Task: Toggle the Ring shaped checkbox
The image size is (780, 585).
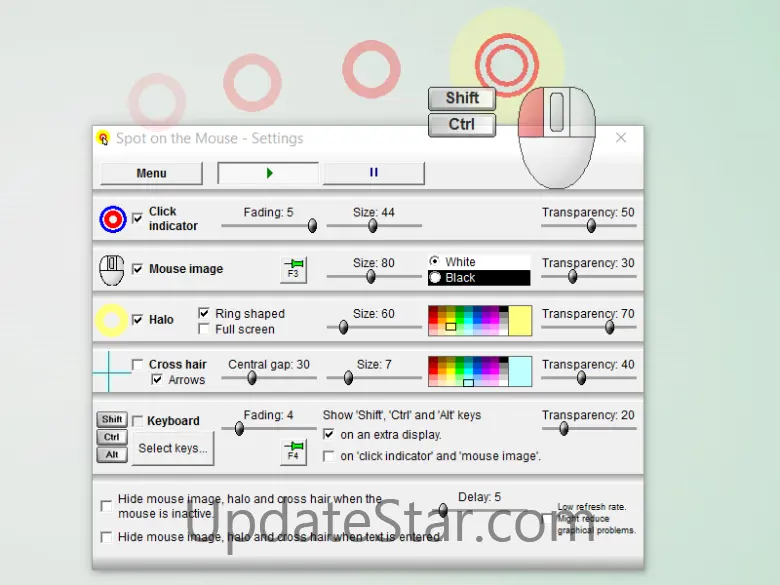Action: (203, 313)
